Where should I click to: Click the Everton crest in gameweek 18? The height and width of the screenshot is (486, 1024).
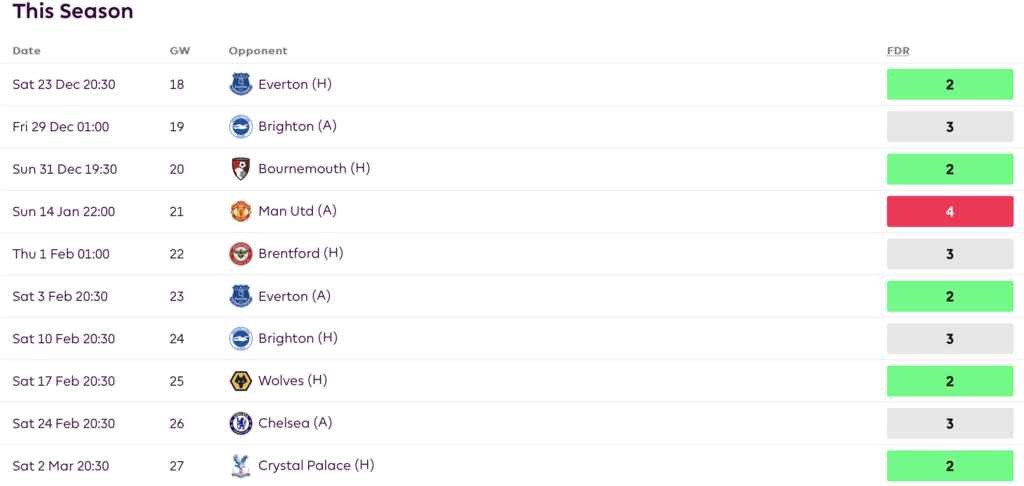coord(240,85)
